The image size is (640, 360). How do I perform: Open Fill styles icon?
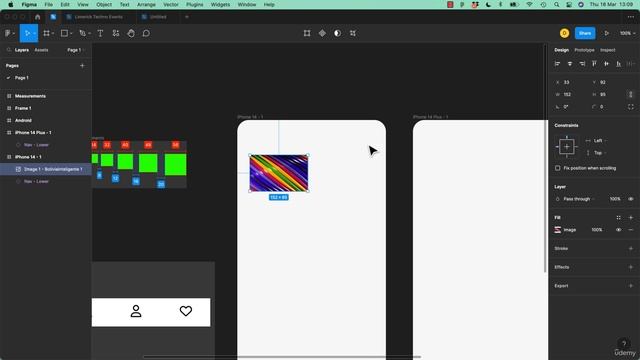[x=618, y=218]
